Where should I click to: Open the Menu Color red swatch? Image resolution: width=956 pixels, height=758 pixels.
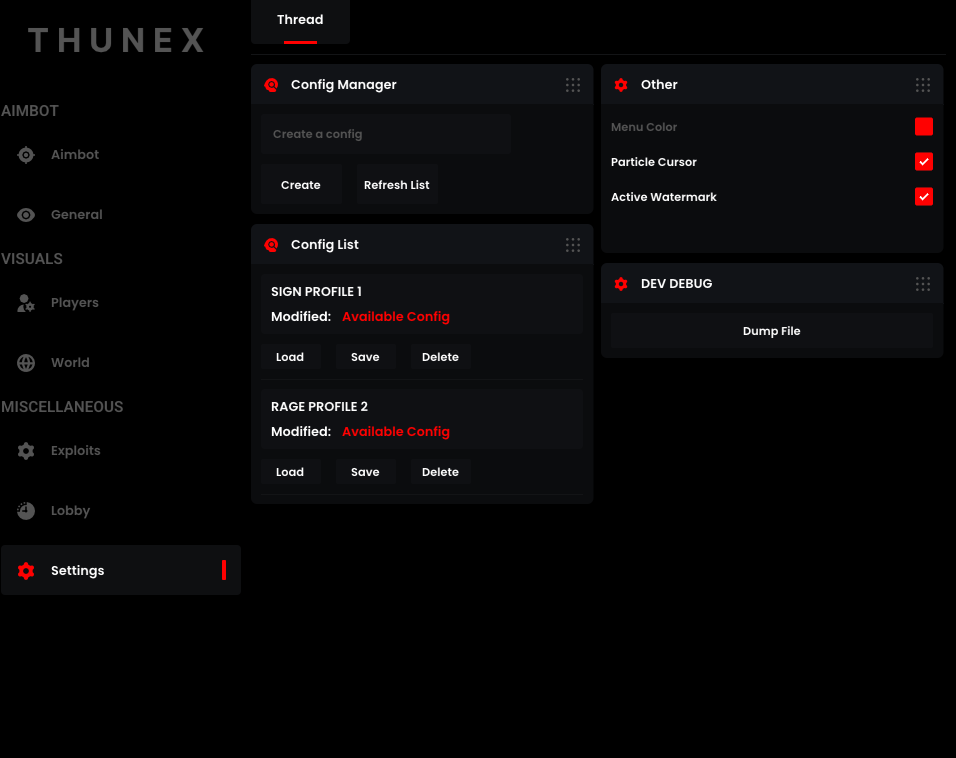[924, 126]
